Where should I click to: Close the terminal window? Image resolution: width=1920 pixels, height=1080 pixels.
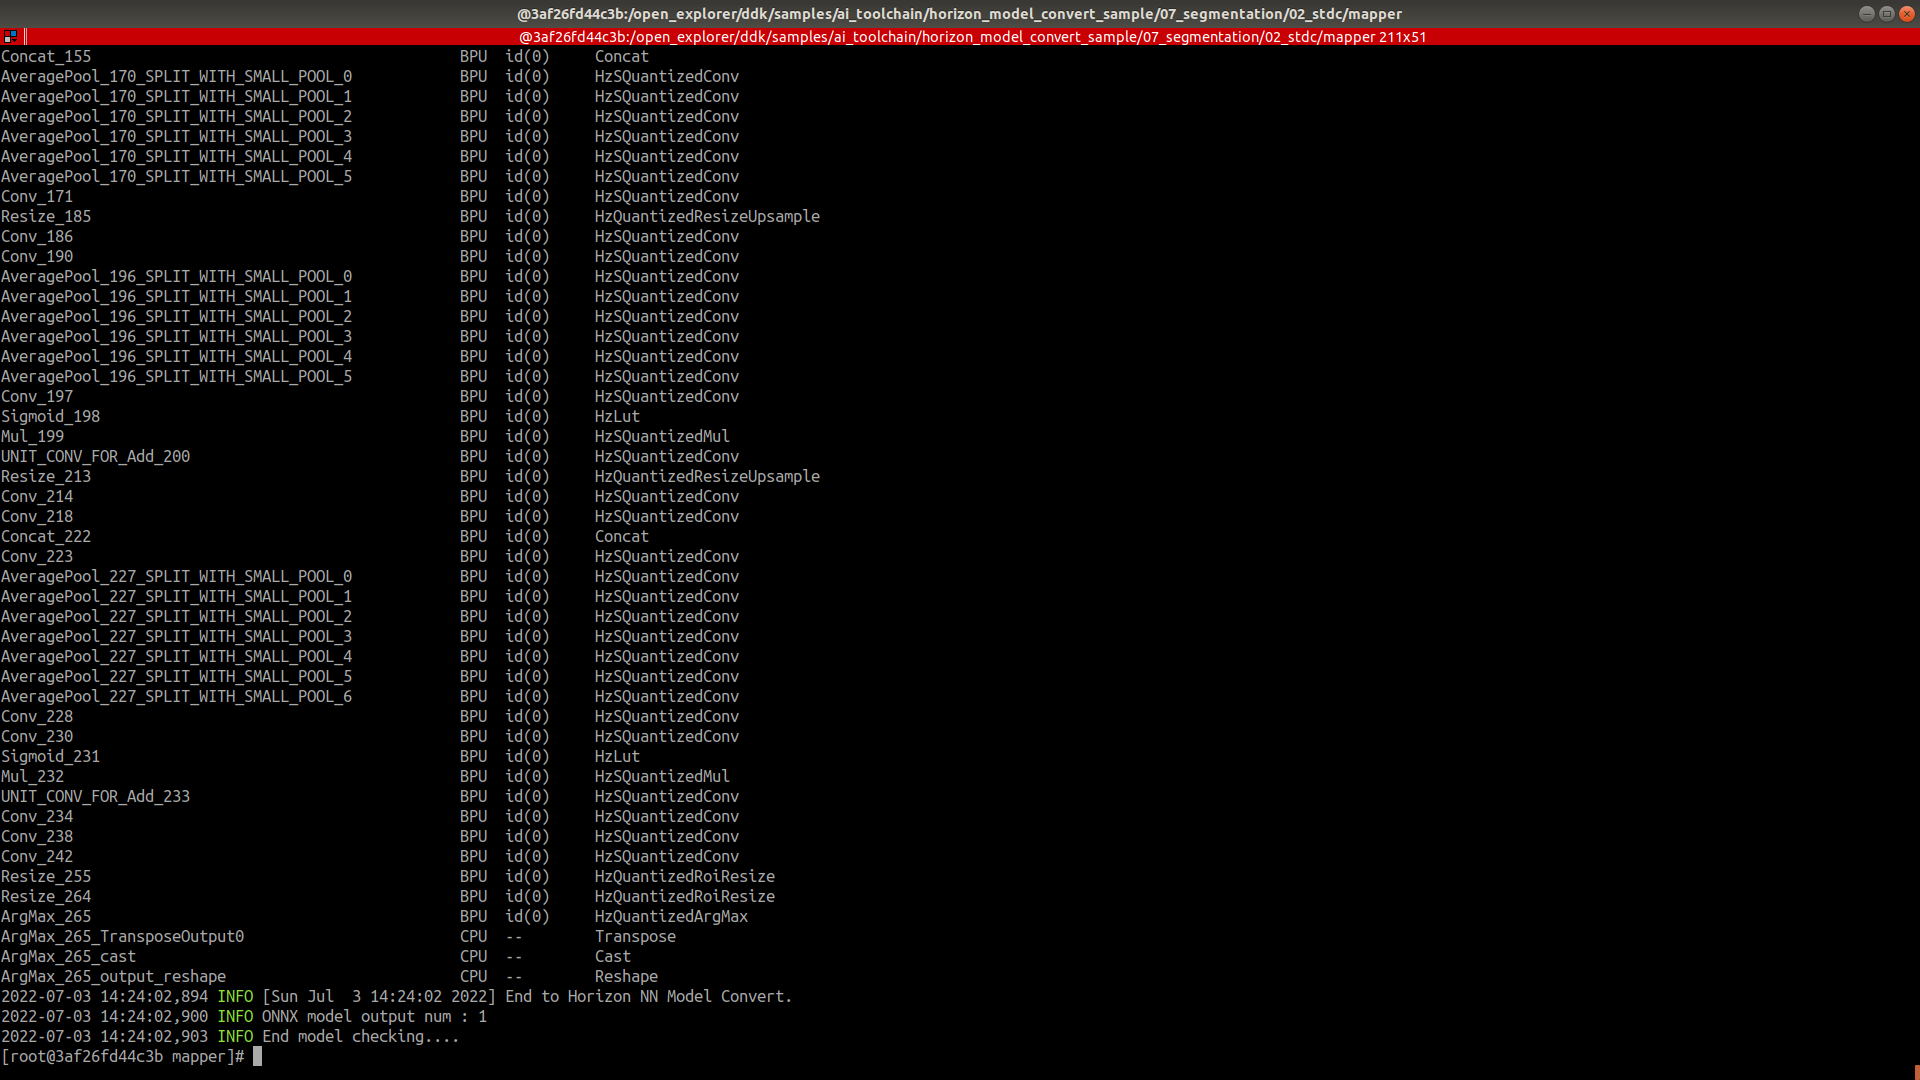point(1906,13)
